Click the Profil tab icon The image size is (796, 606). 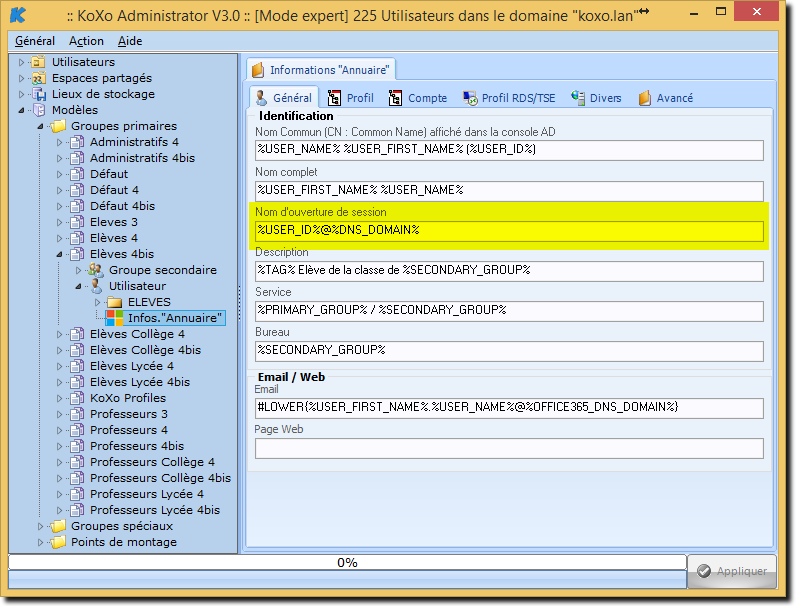334,98
